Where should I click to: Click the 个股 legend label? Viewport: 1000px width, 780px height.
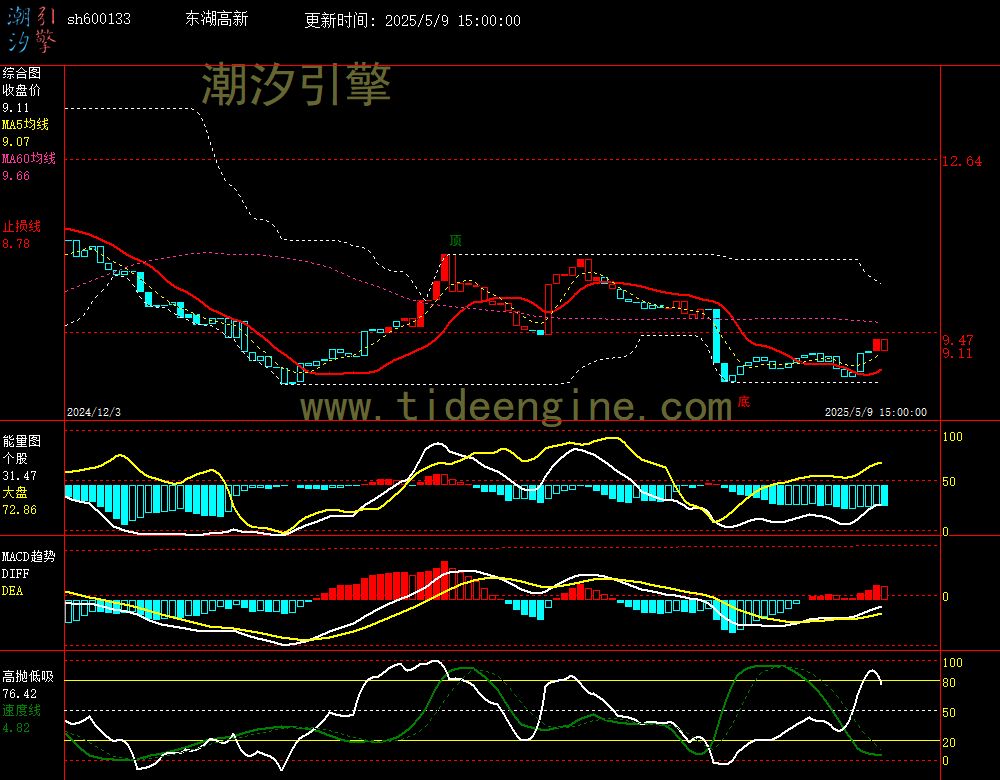[x=15, y=459]
